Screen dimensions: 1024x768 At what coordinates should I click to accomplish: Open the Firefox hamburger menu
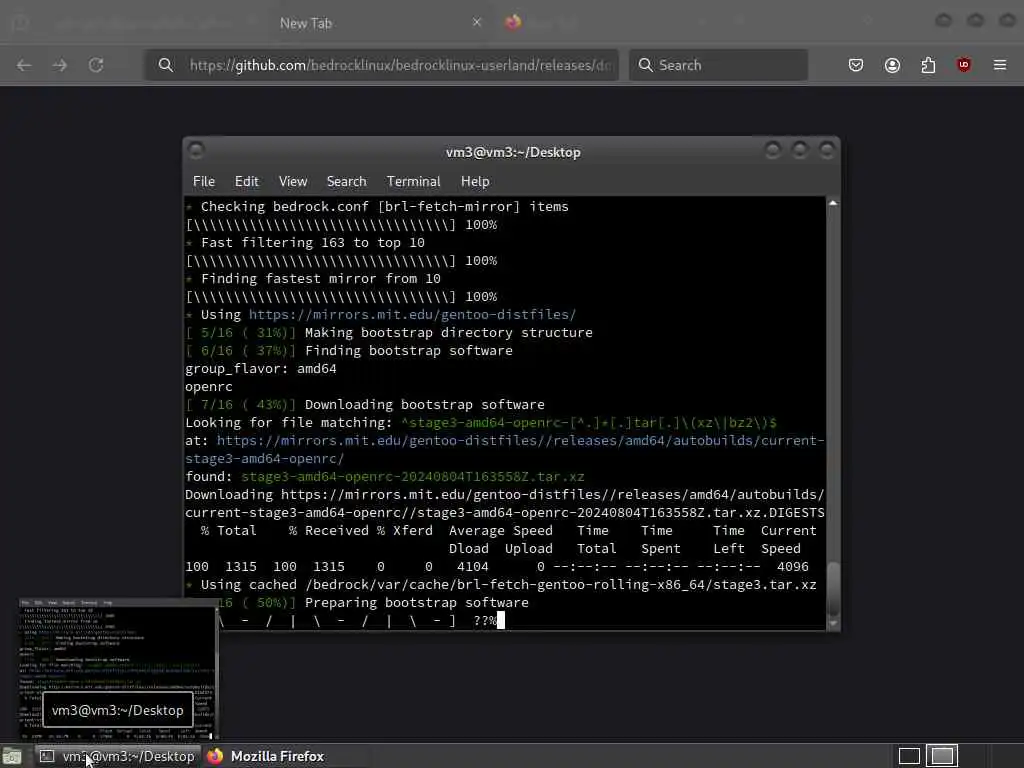1000,65
